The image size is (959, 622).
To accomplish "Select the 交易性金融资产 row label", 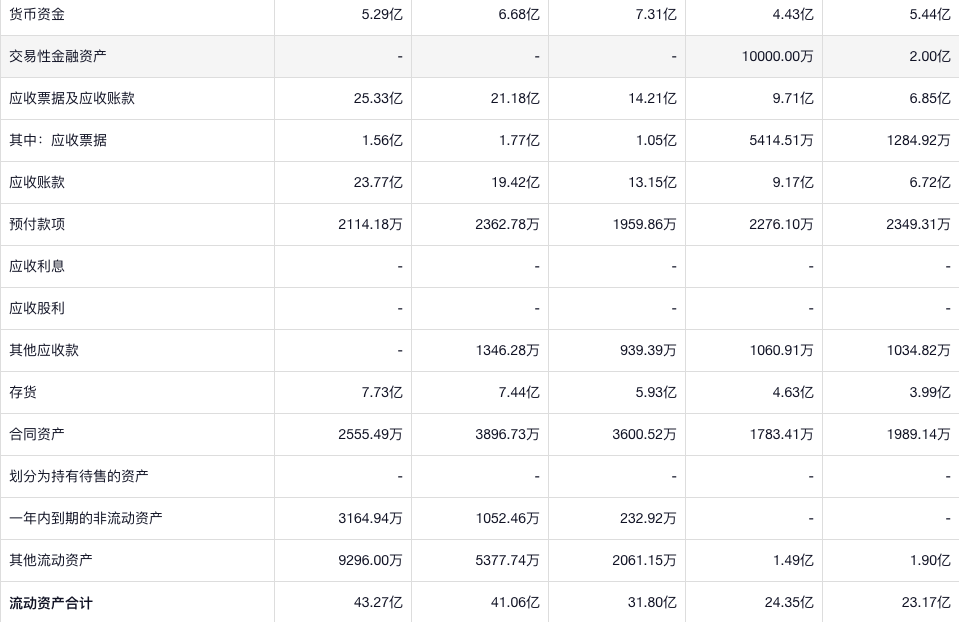I will click(58, 56).
